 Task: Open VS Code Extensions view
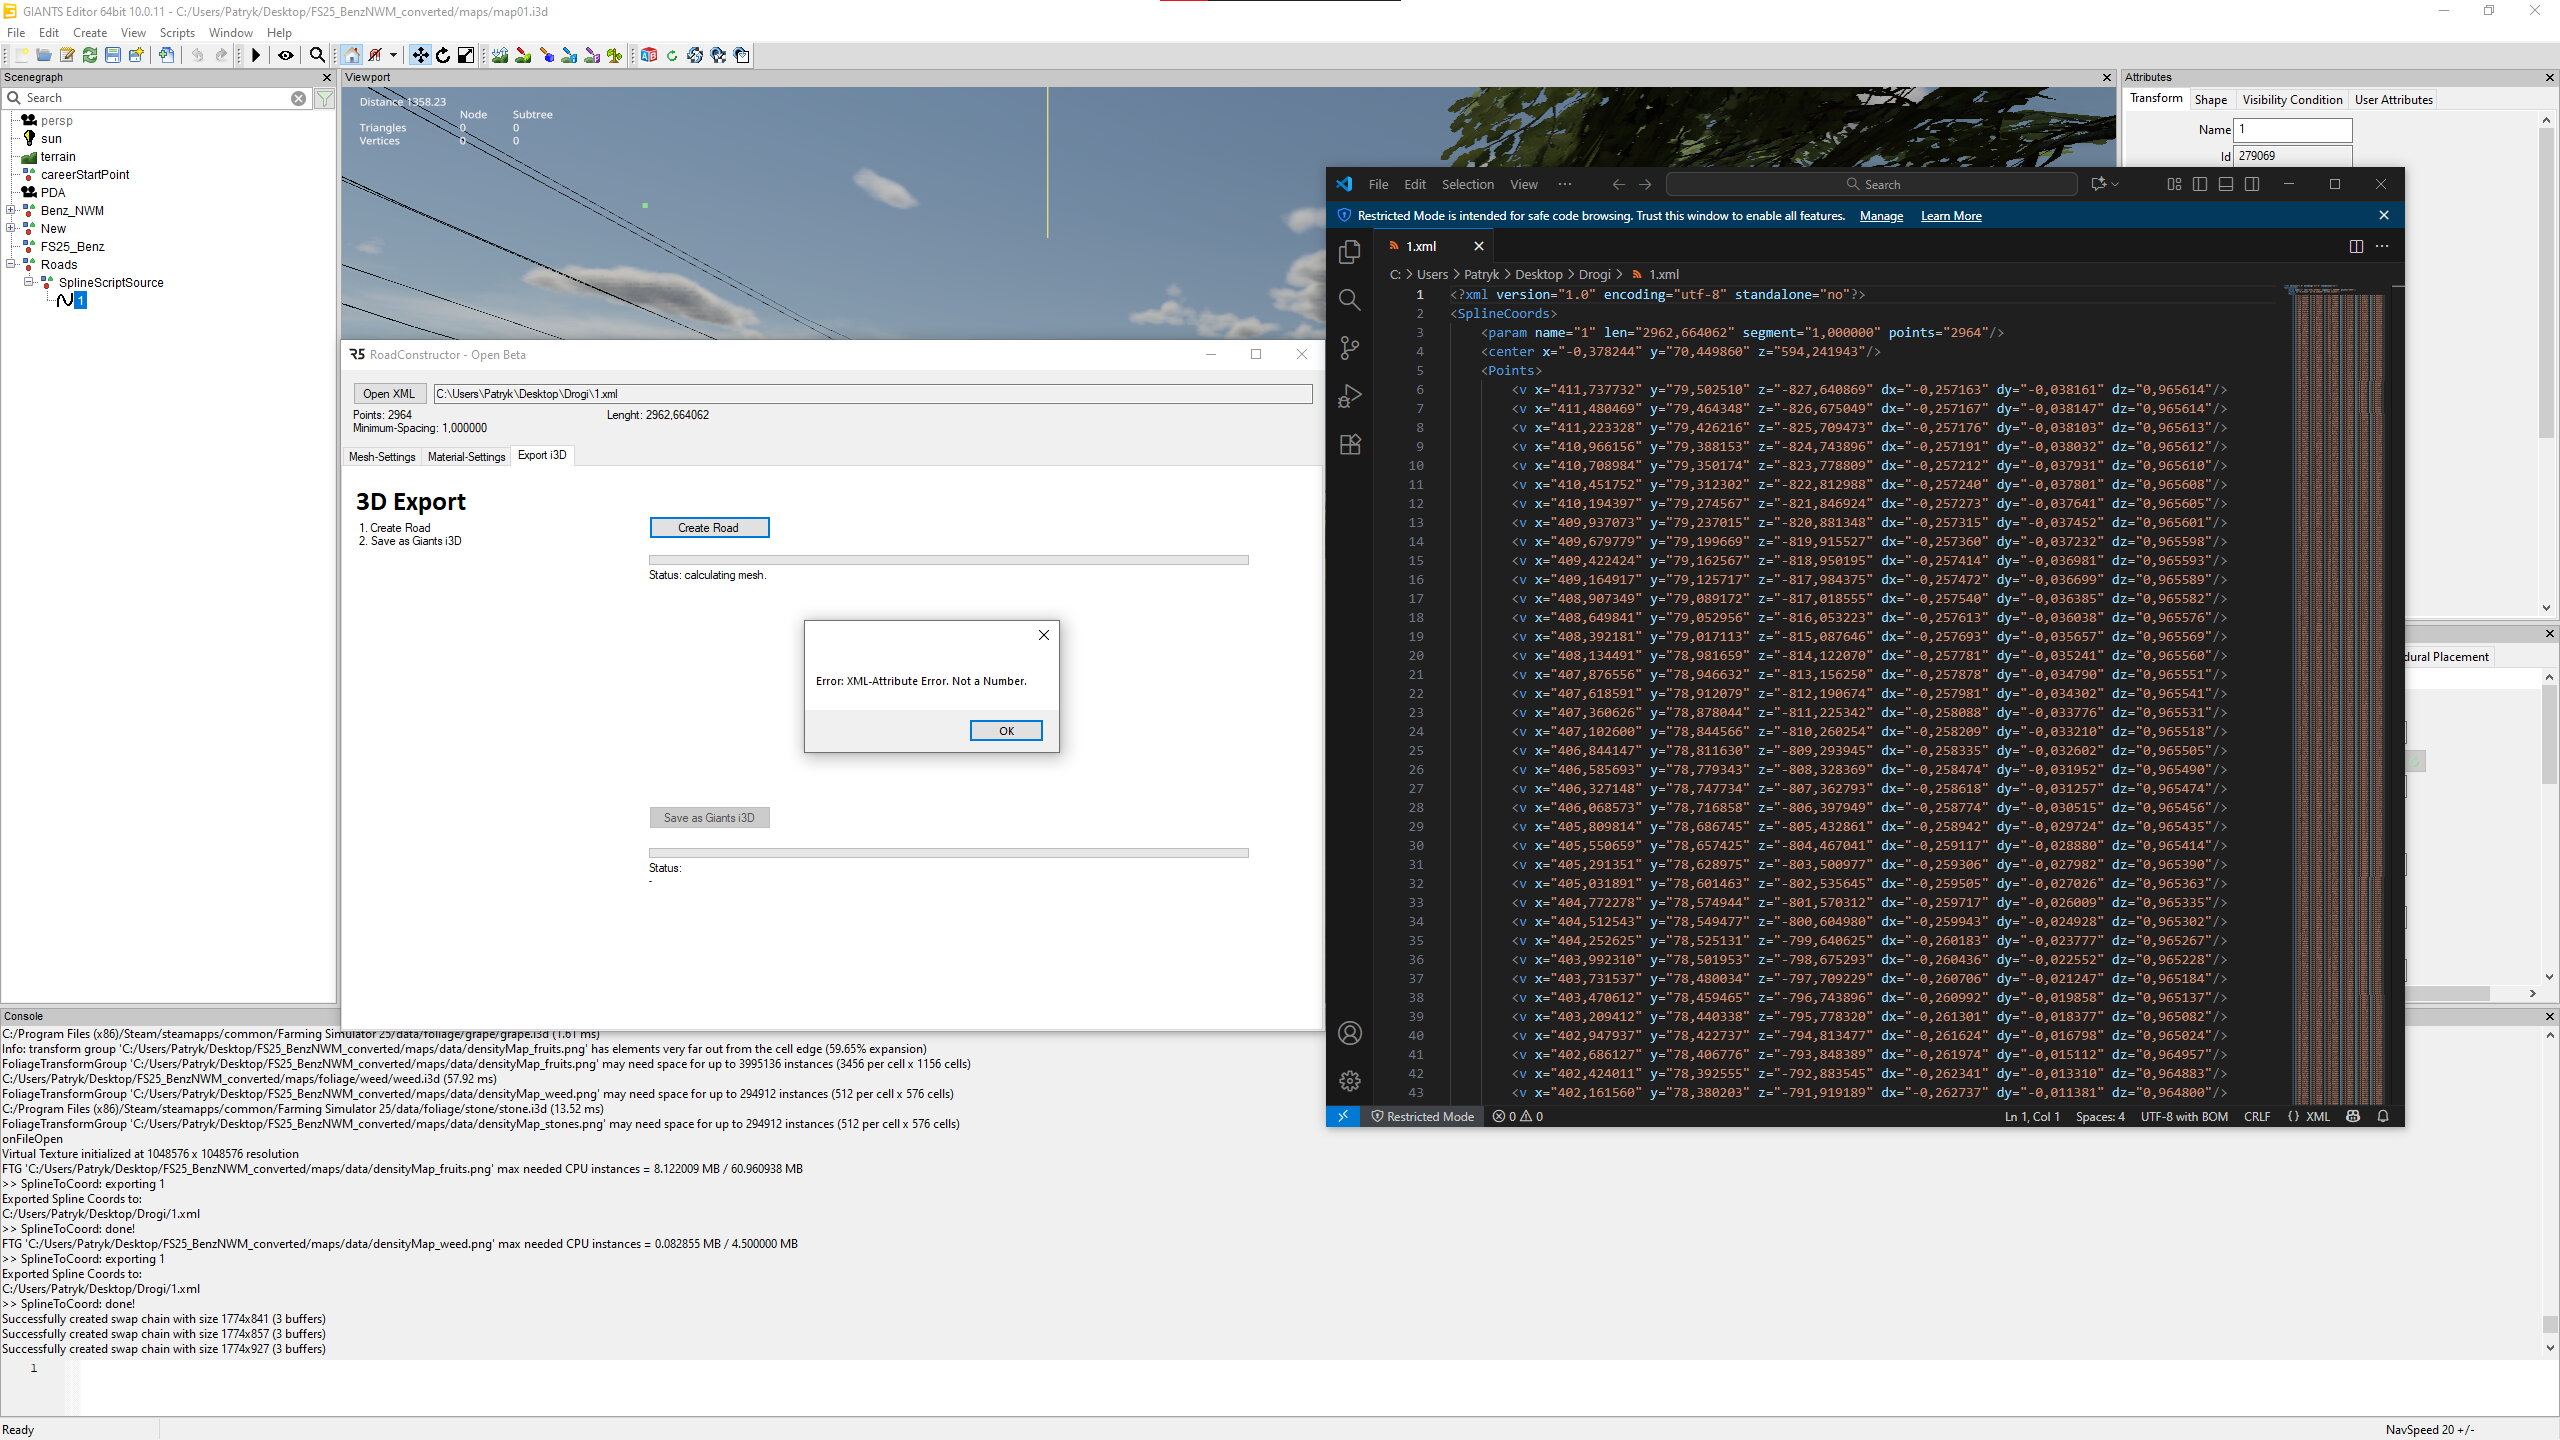[1350, 445]
